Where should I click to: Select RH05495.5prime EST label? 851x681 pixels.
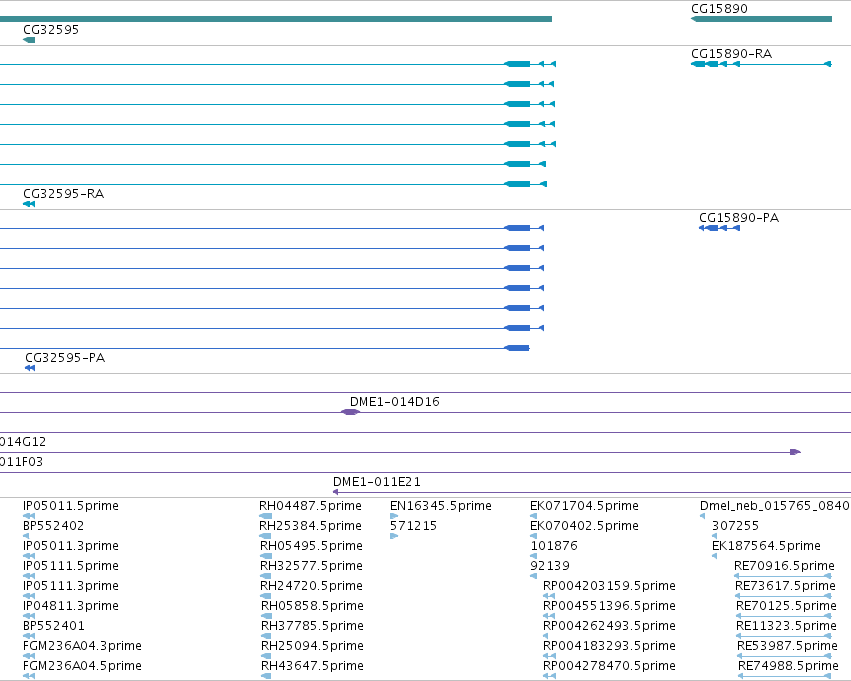click(312, 546)
